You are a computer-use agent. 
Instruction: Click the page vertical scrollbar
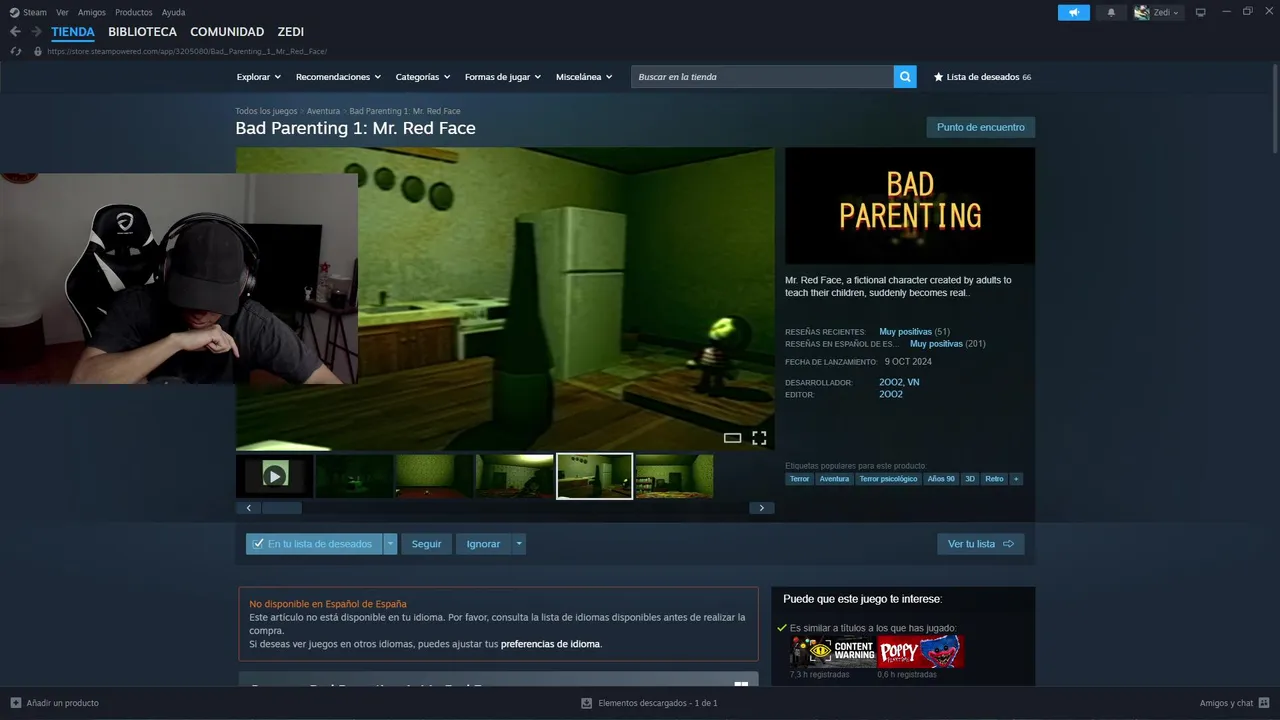pos(1275,108)
